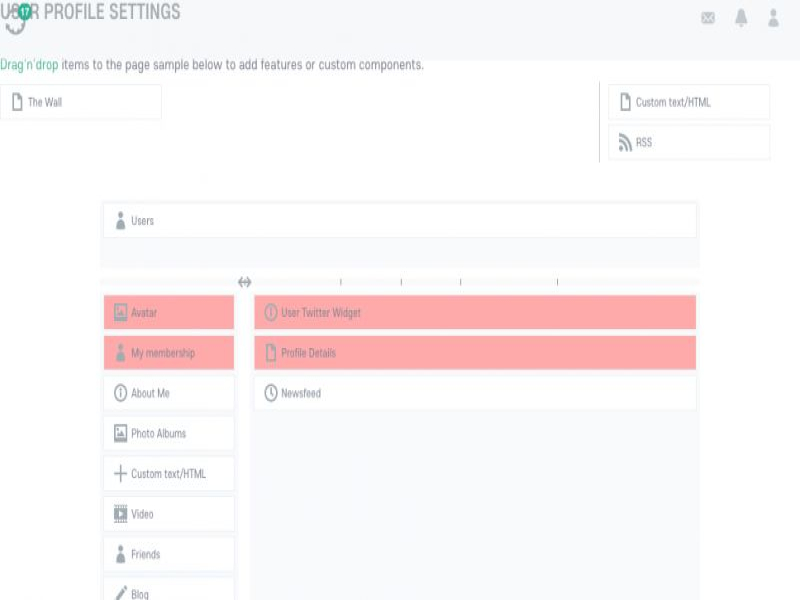Click the RSS feed icon

tap(626, 143)
